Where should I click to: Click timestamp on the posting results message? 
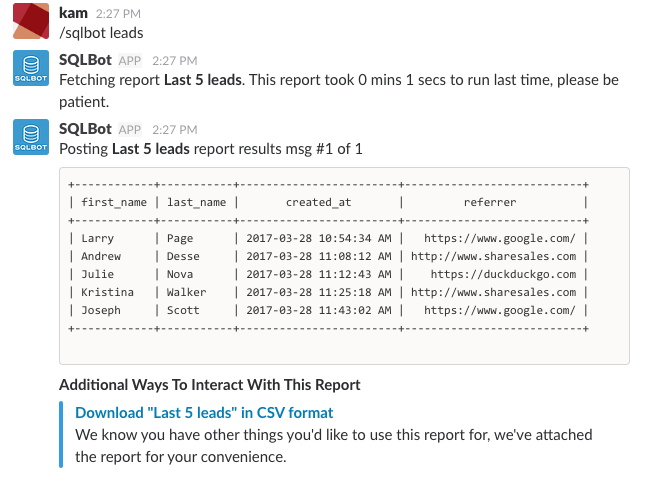pyautogui.click(x=175, y=130)
